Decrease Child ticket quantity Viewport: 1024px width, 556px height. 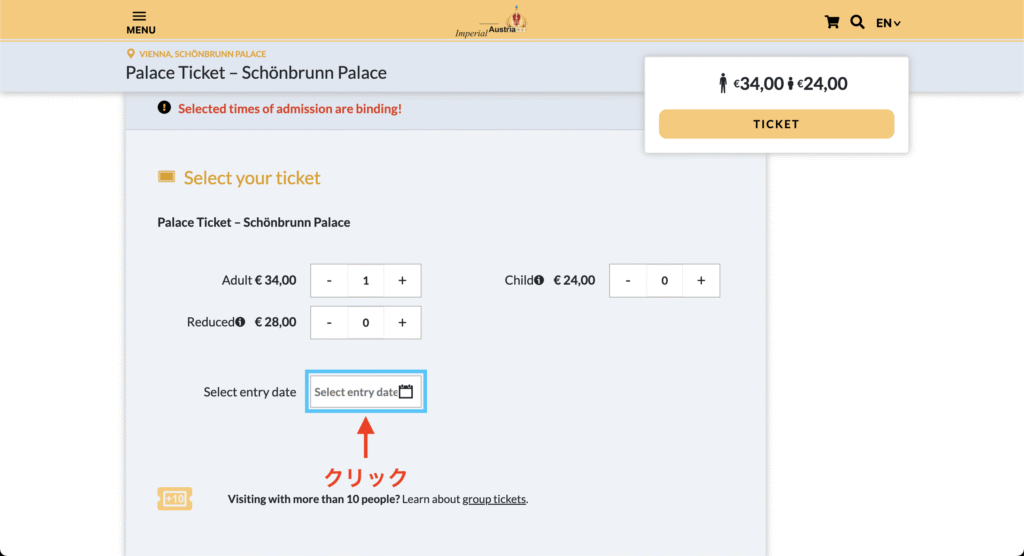pyautogui.click(x=628, y=280)
